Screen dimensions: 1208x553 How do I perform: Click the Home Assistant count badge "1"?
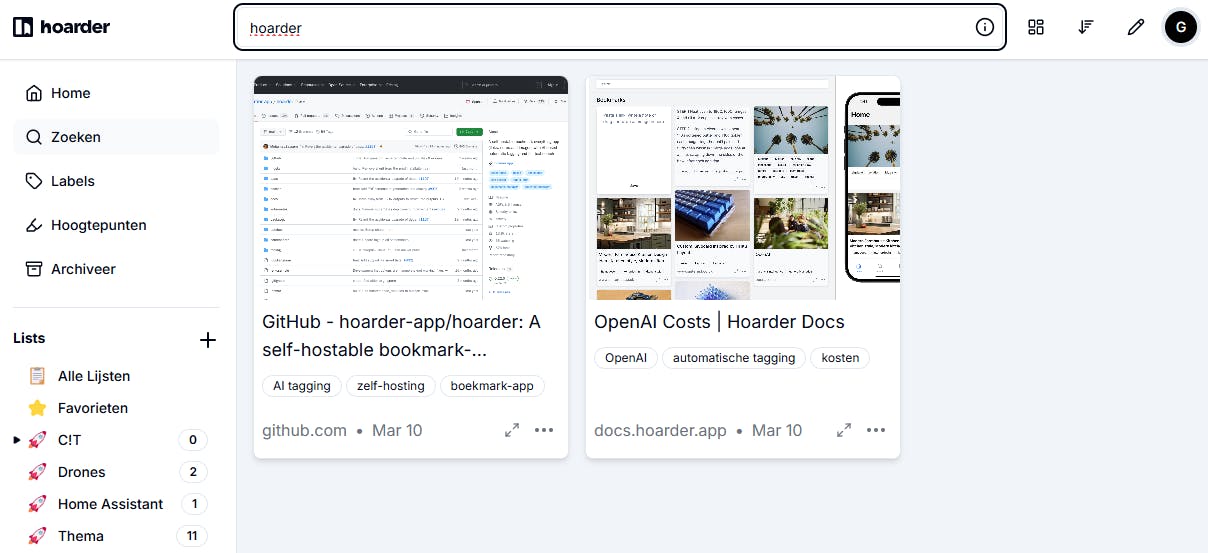pos(194,504)
